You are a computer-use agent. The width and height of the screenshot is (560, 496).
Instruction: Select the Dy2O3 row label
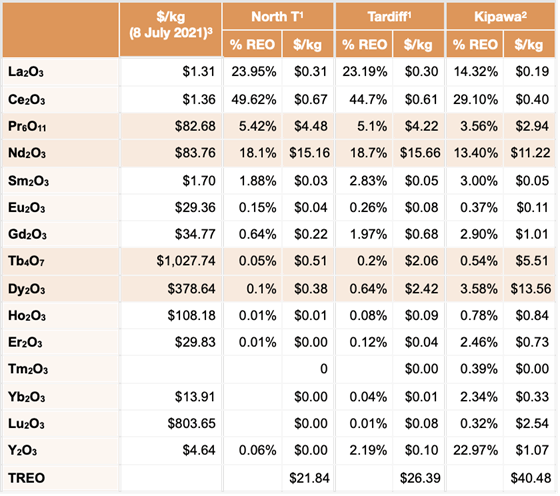[x=26, y=289]
